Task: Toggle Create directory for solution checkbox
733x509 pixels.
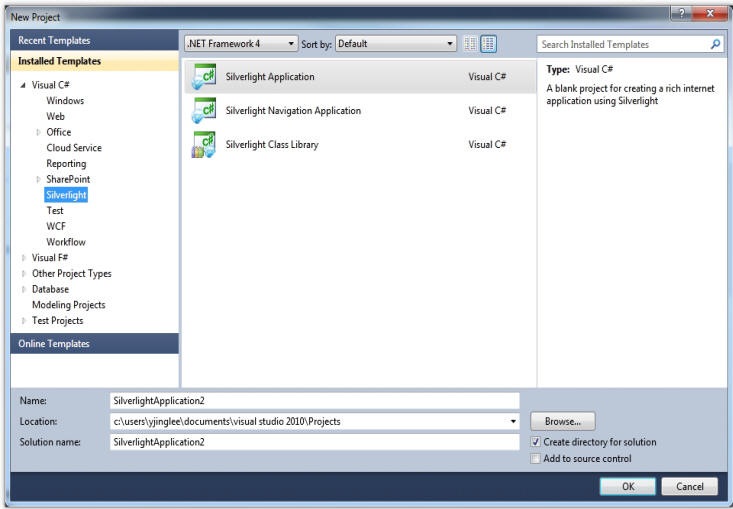Action: 536,442
